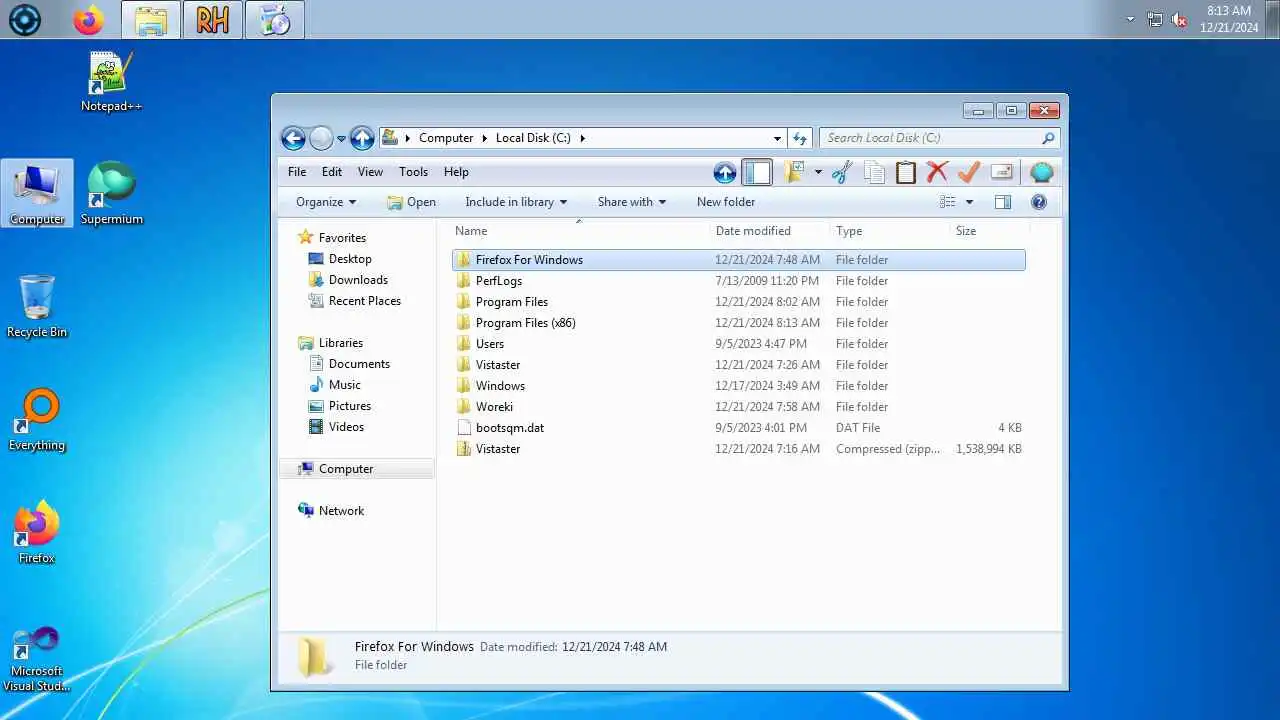Toggle the preview pane button

point(1003,202)
